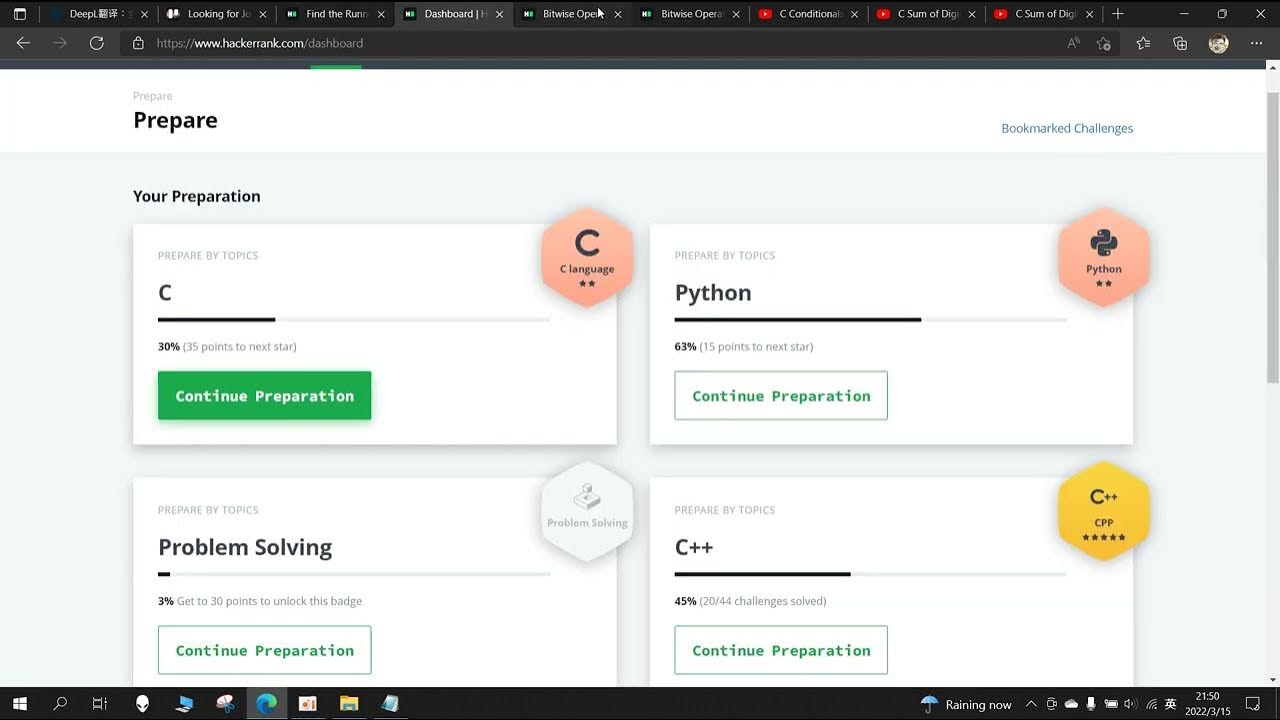1280x720 pixels.
Task: Click the C++ progress bar
Action: click(x=871, y=574)
